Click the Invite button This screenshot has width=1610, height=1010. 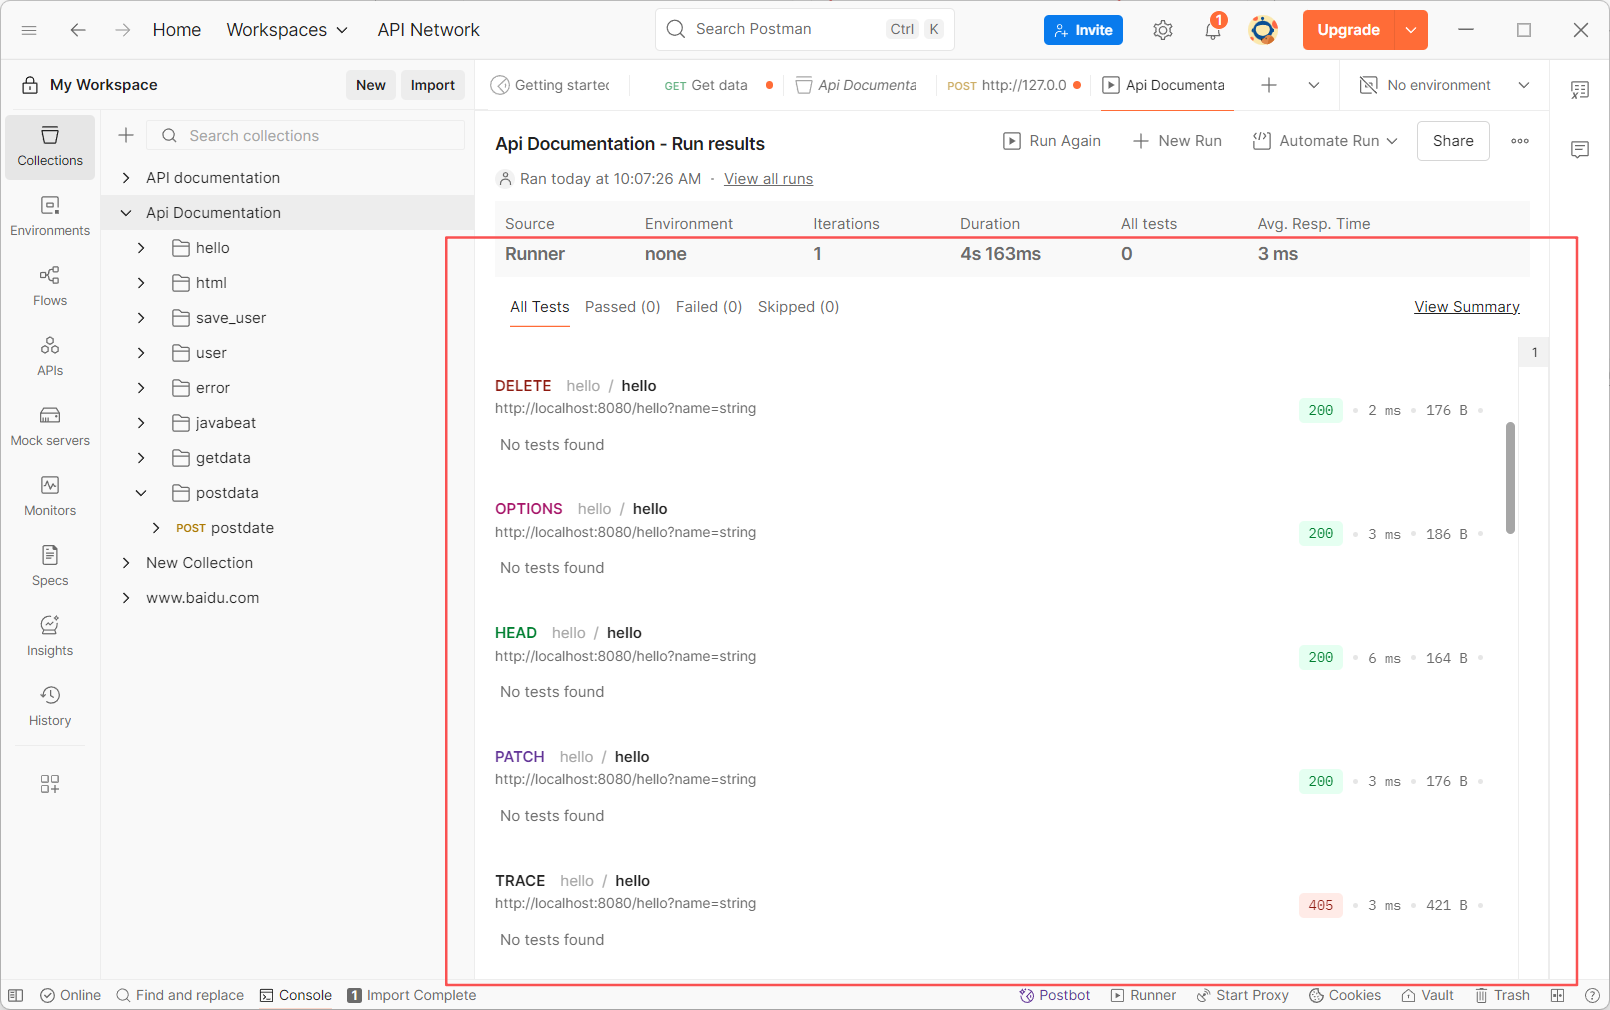click(x=1084, y=30)
